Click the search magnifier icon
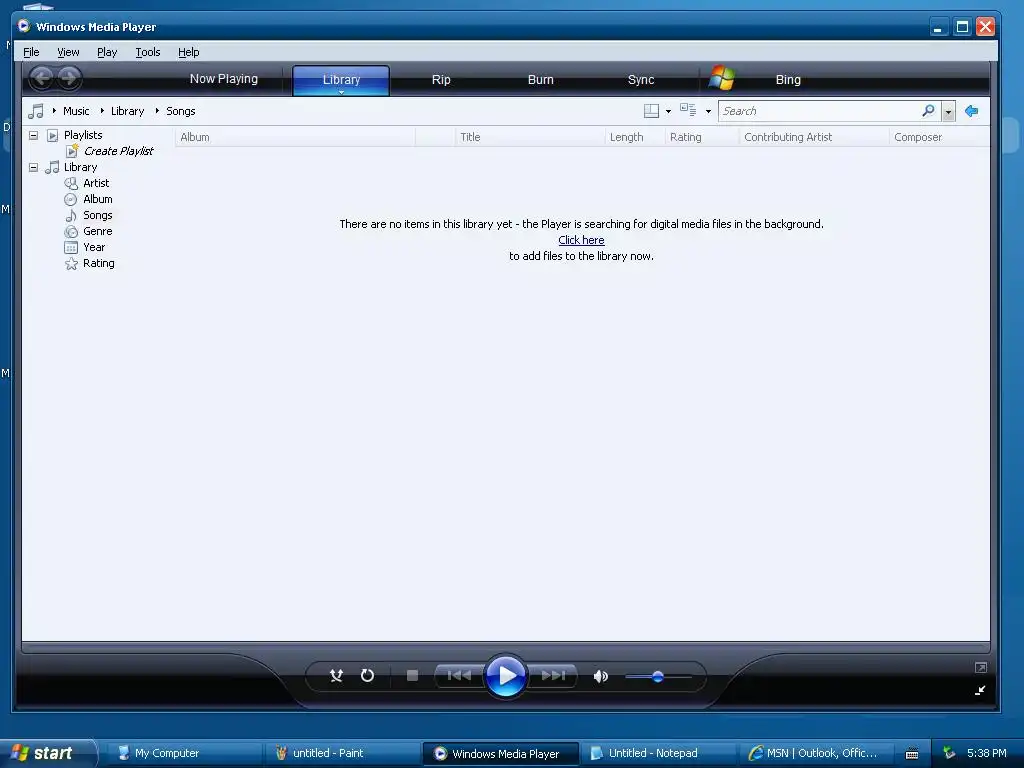 [x=928, y=111]
